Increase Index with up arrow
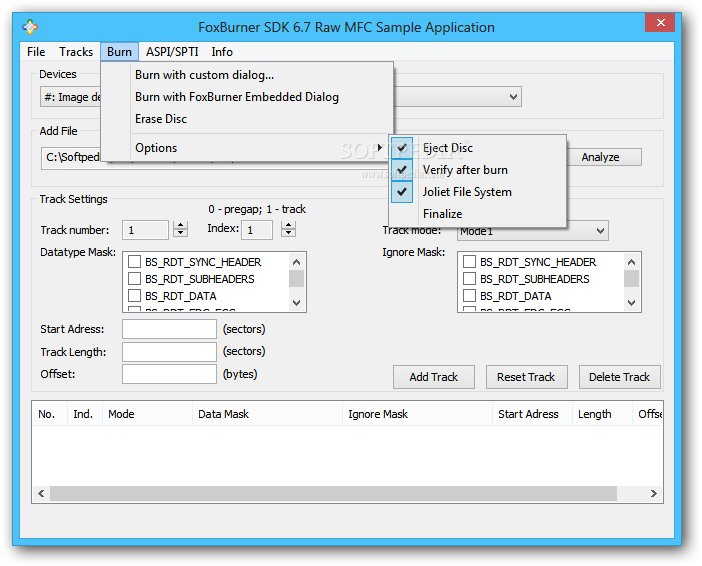 289,225
